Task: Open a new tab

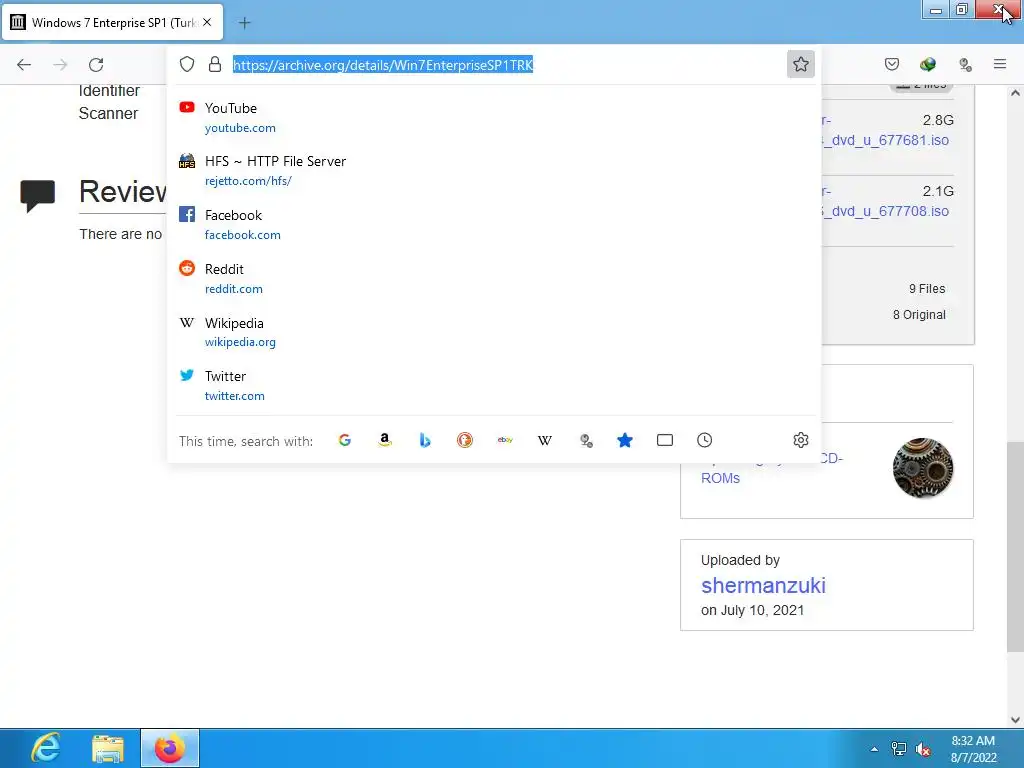Action: pyautogui.click(x=244, y=23)
